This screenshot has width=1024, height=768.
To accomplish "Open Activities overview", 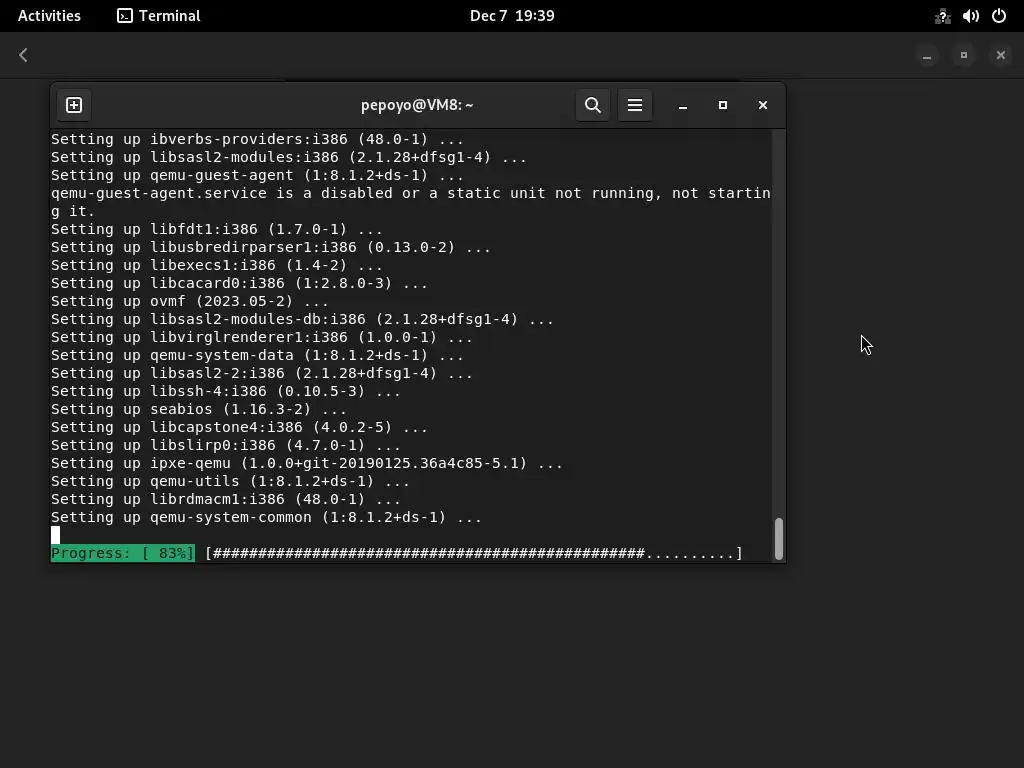I will (49, 16).
